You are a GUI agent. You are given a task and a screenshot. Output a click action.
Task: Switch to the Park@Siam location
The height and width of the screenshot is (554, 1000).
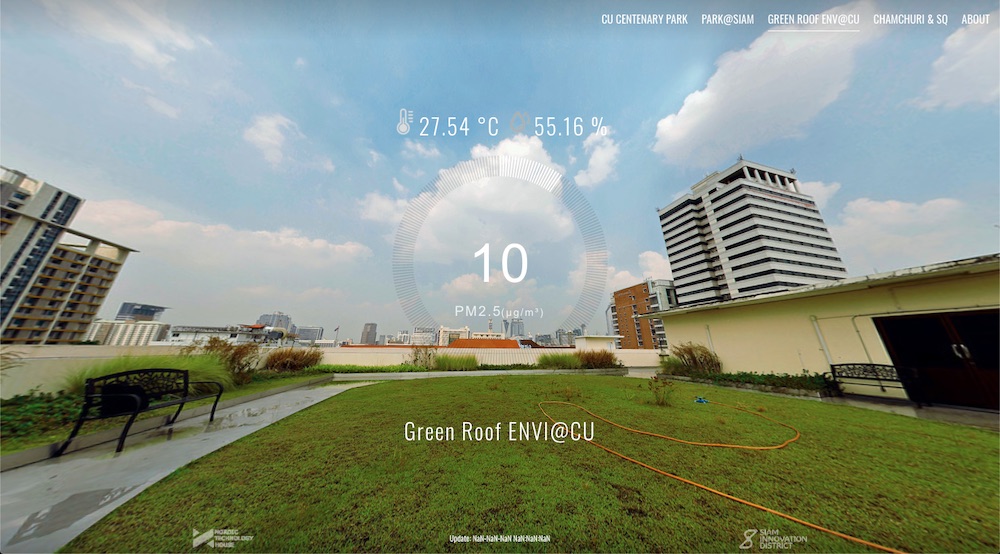pyautogui.click(x=727, y=19)
